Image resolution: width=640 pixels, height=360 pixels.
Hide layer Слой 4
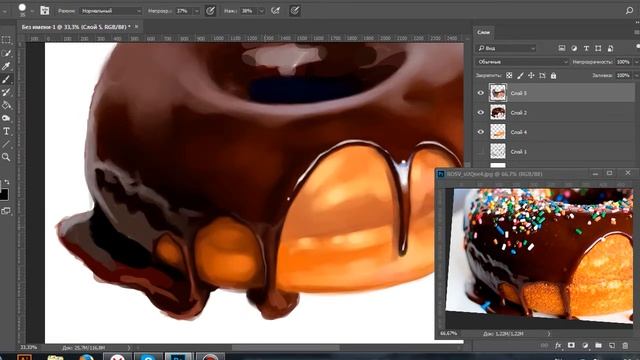481,132
